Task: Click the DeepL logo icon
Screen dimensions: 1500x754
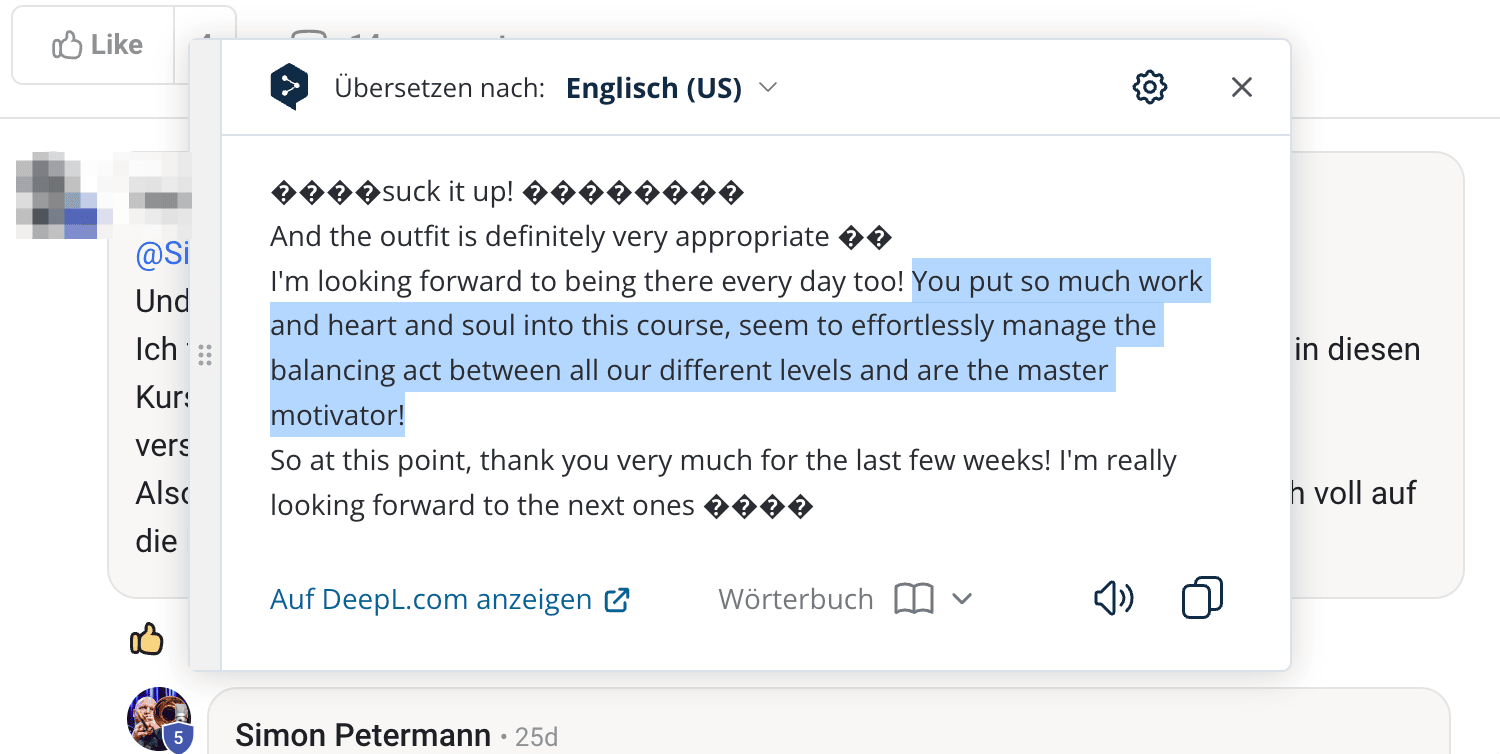Action: 289,87
